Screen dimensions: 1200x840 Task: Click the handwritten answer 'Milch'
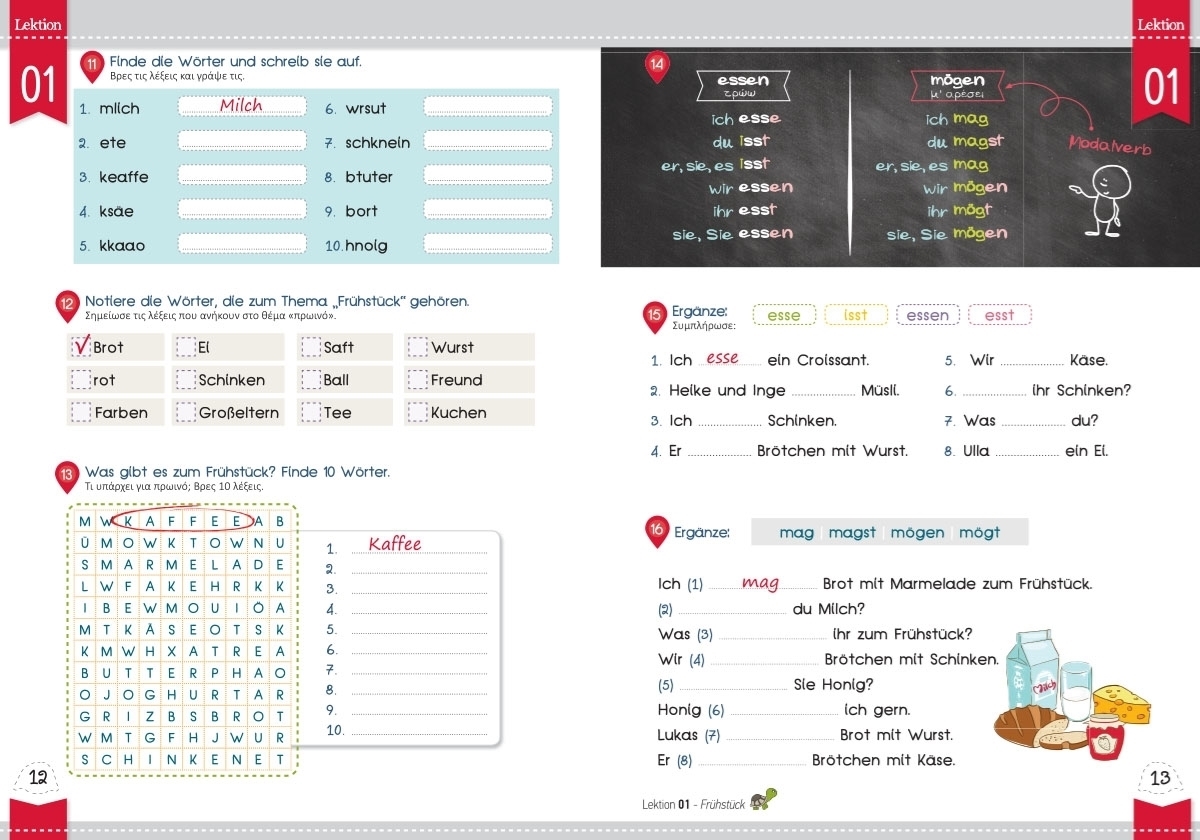click(241, 105)
